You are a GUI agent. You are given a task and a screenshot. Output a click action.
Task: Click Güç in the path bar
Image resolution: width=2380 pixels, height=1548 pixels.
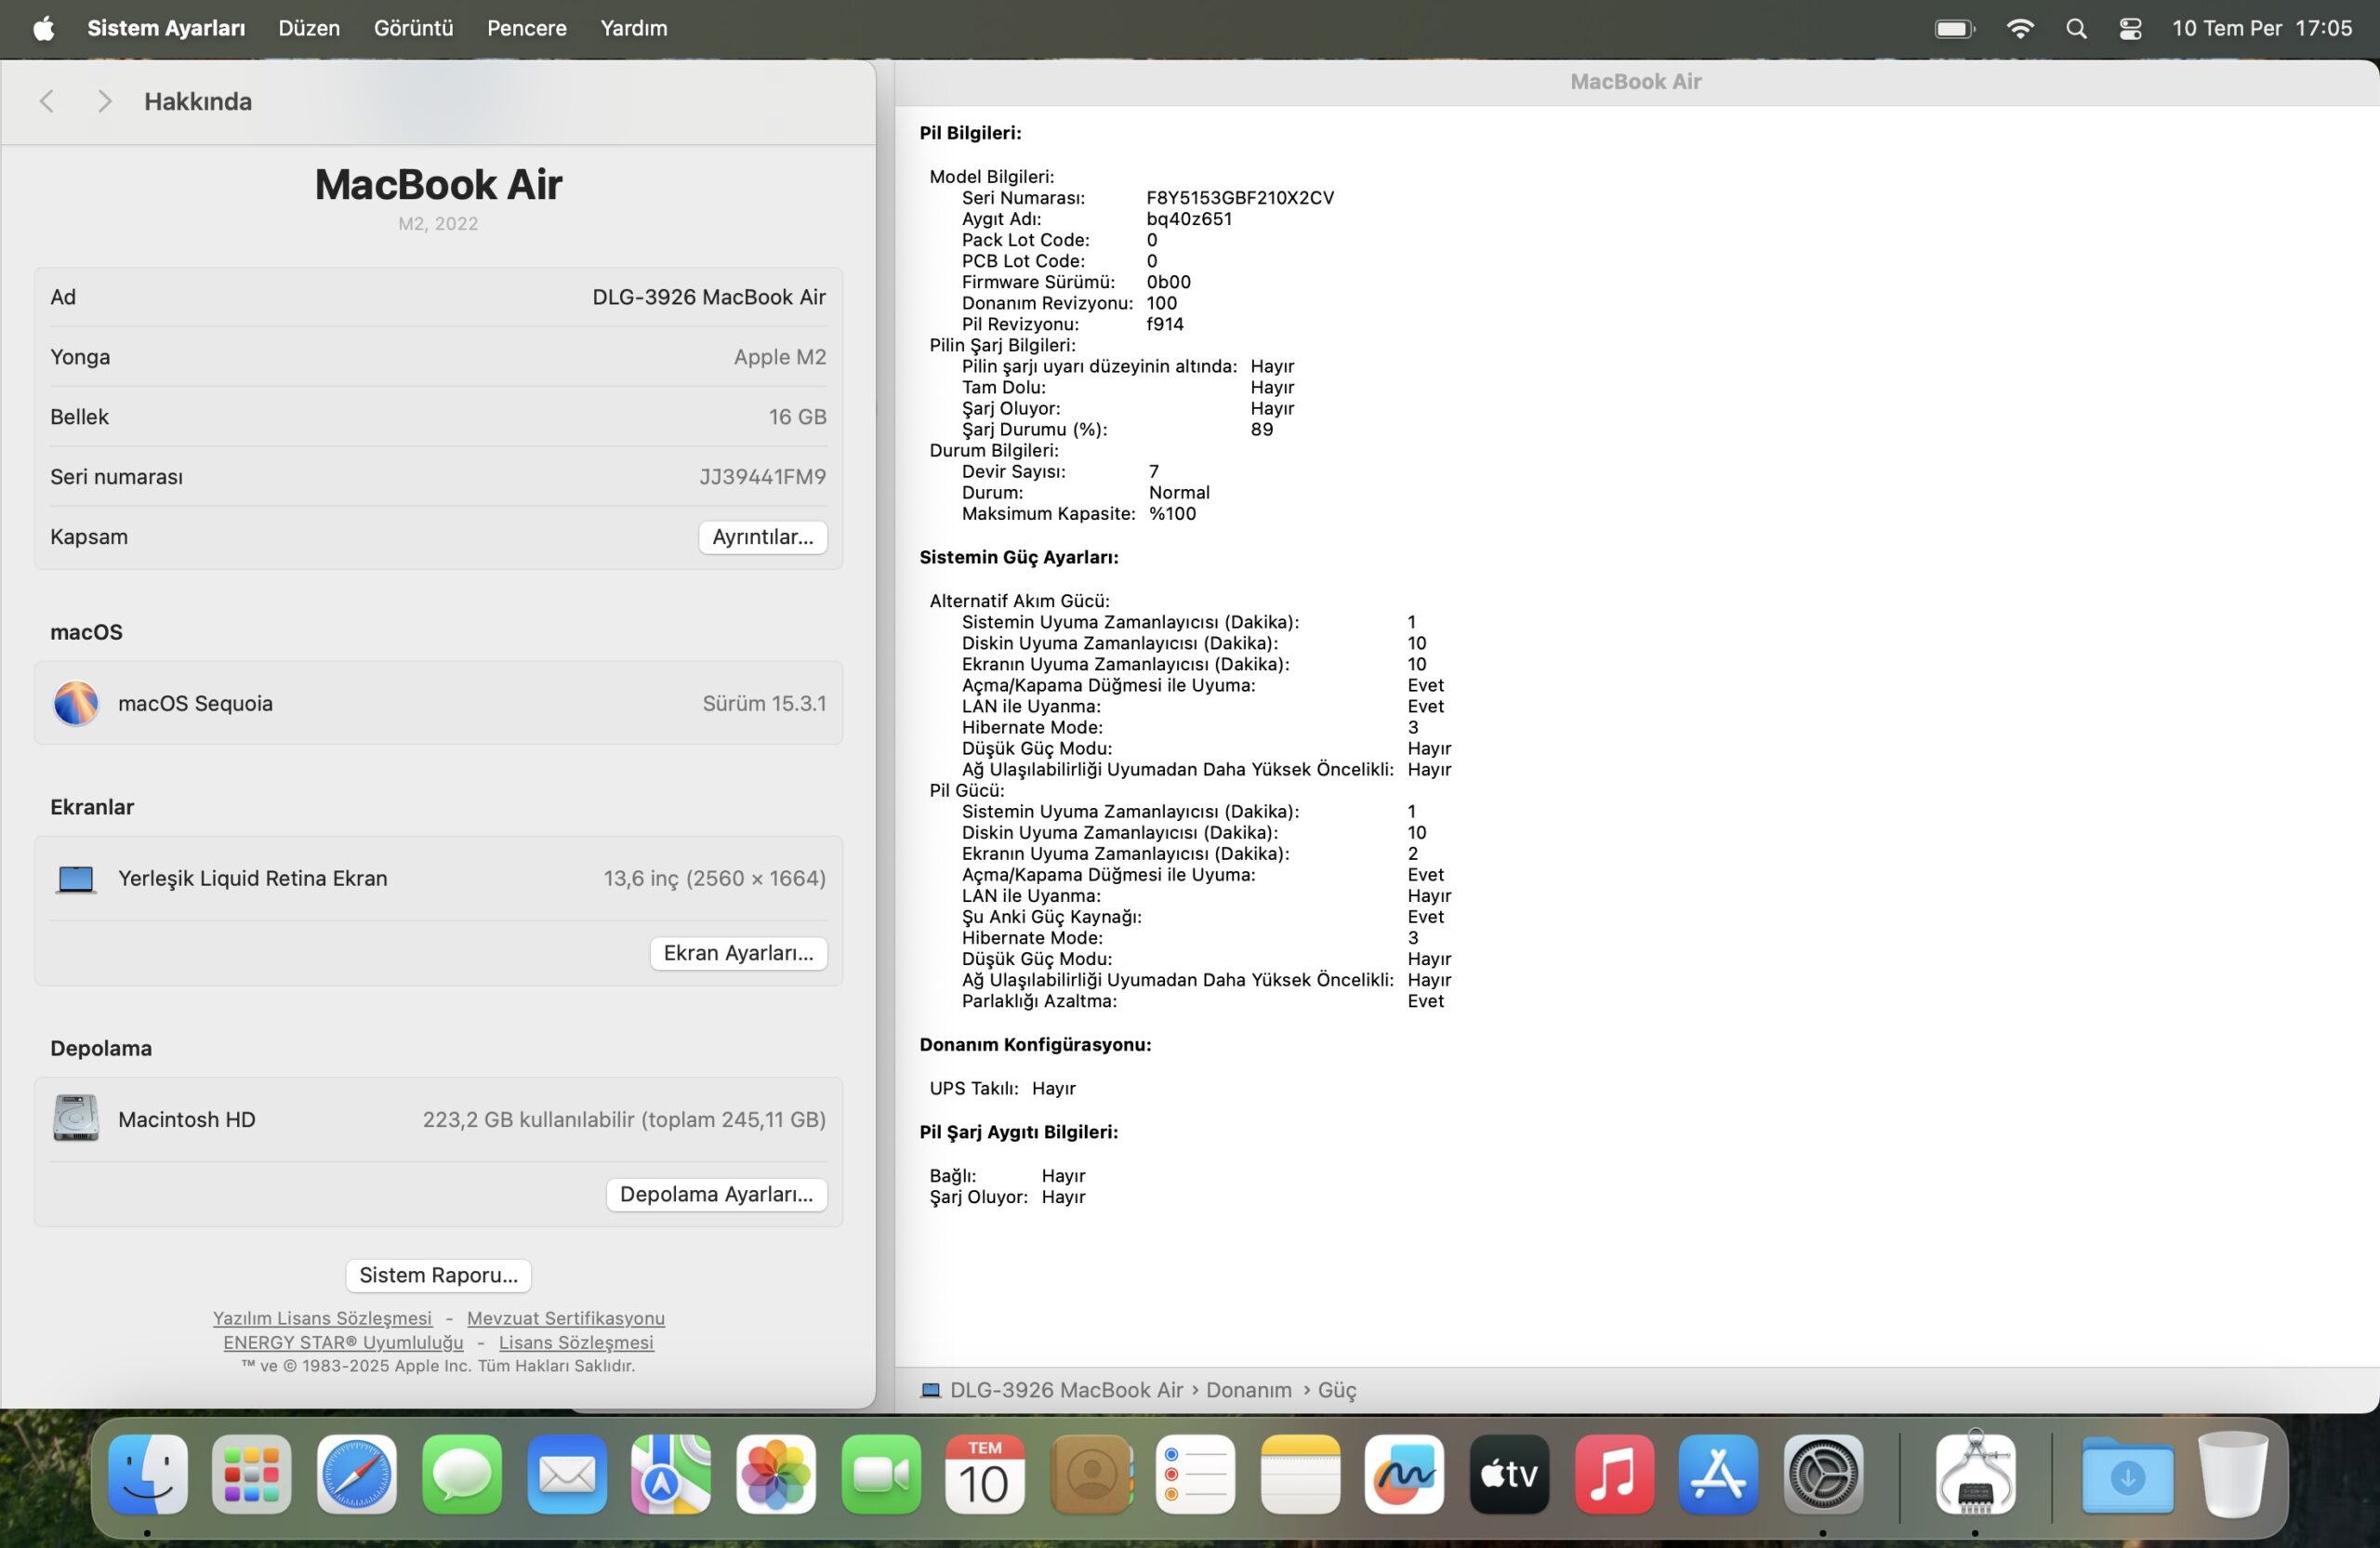click(1337, 1390)
